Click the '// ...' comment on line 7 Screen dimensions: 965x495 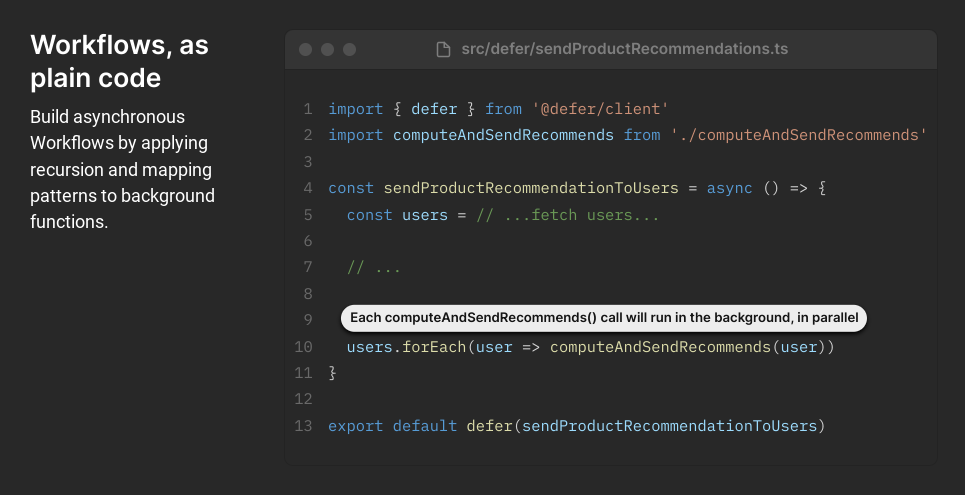coord(374,267)
